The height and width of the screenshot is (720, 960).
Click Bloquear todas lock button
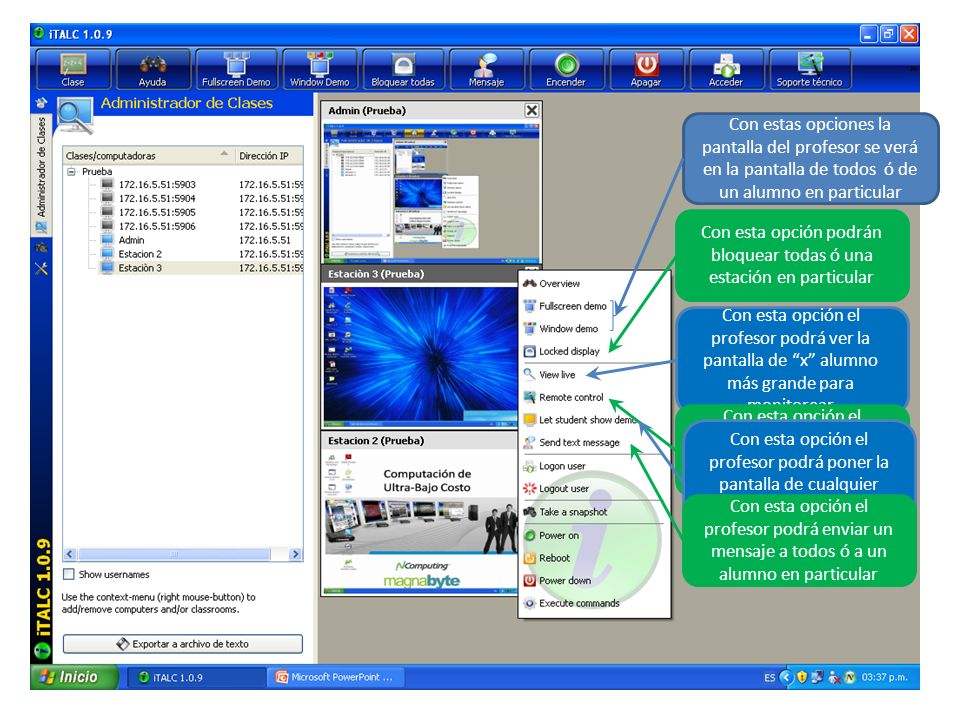click(x=403, y=70)
